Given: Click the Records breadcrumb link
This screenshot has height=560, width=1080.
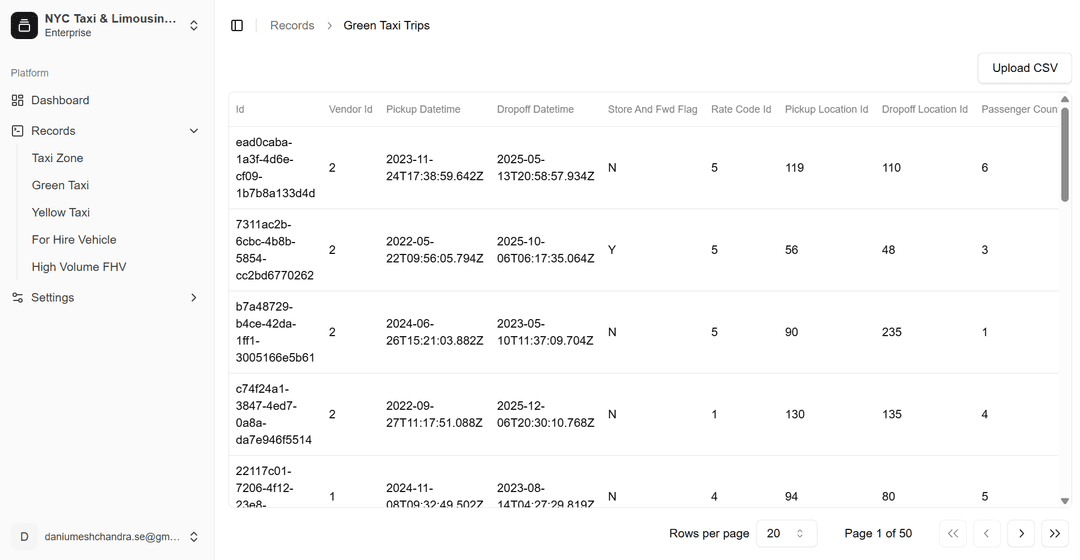Looking at the screenshot, I should click(292, 26).
